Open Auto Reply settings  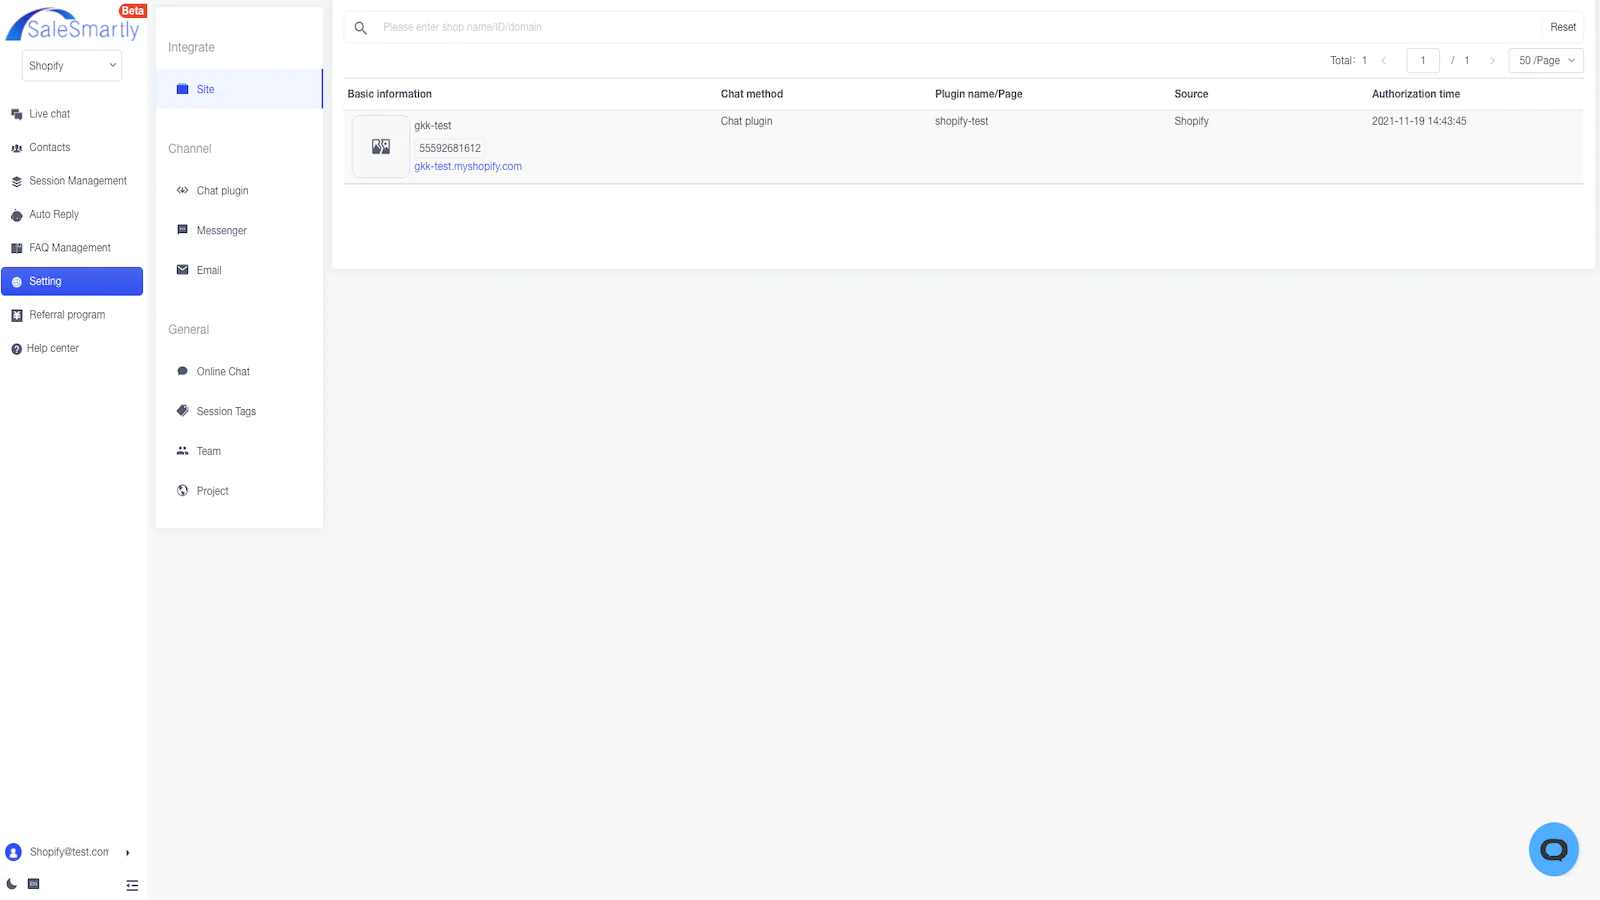tap(53, 215)
